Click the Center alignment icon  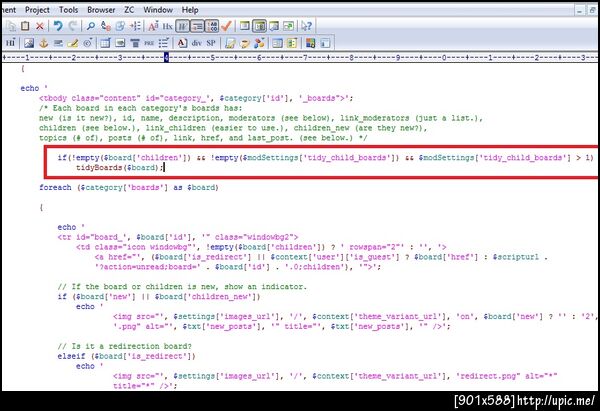tap(135, 43)
